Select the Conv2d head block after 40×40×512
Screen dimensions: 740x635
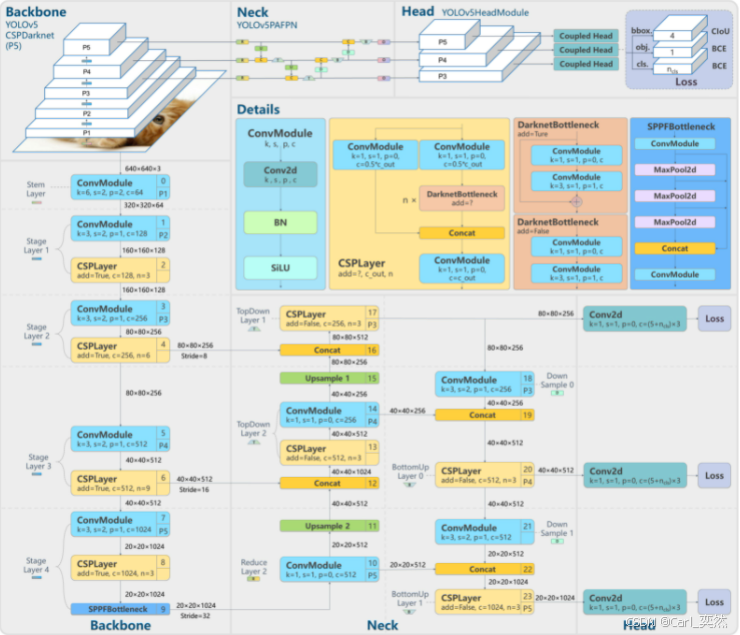click(635, 475)
